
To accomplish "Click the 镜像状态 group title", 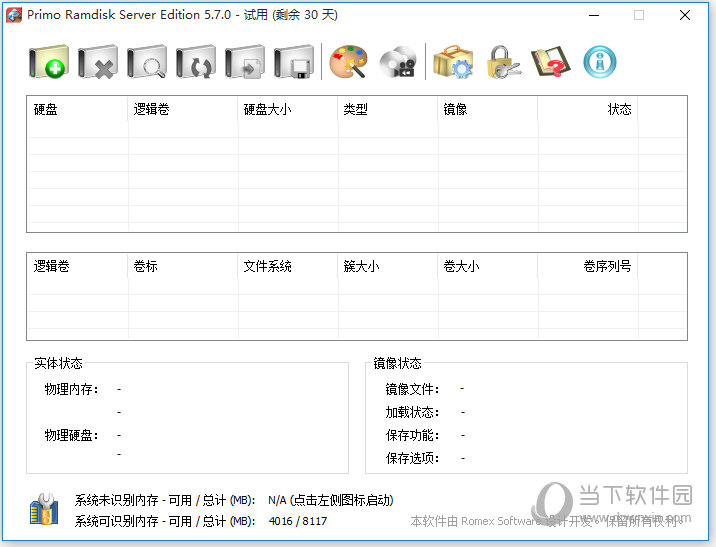I will point(397,363).
